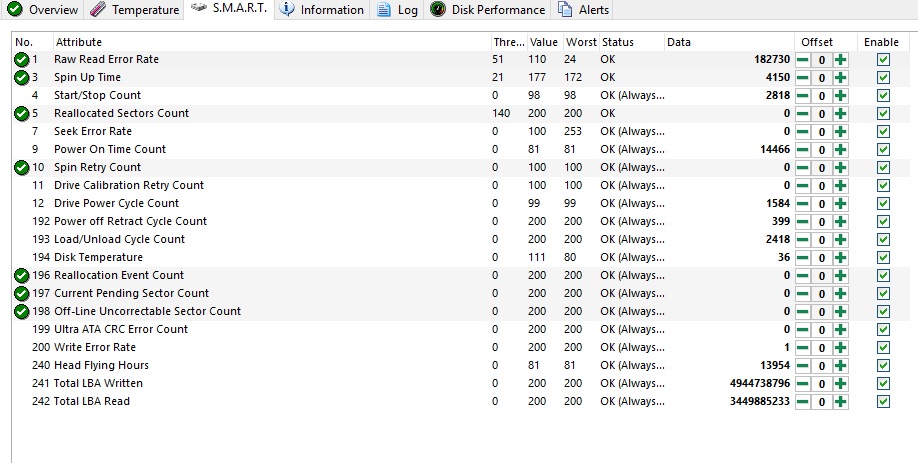
Task: Click the Worst column header
Action: [581, 42]
